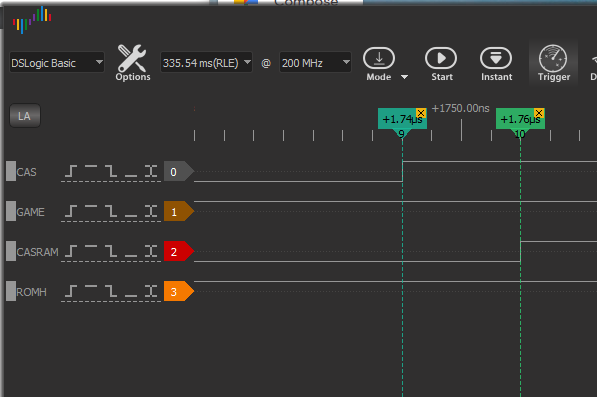Open the DSLogic Basic device dropdown
Screen dimensions: 597x397
(57, 63)
